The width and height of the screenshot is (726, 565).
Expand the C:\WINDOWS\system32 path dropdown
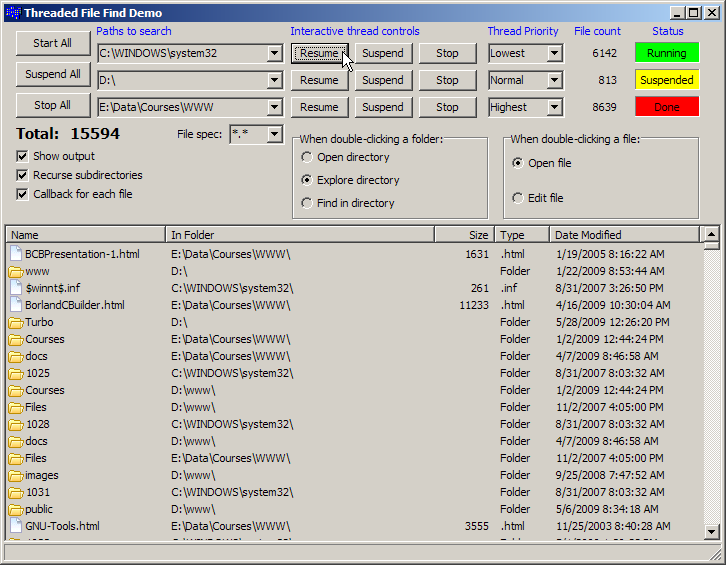pos(275,53)
